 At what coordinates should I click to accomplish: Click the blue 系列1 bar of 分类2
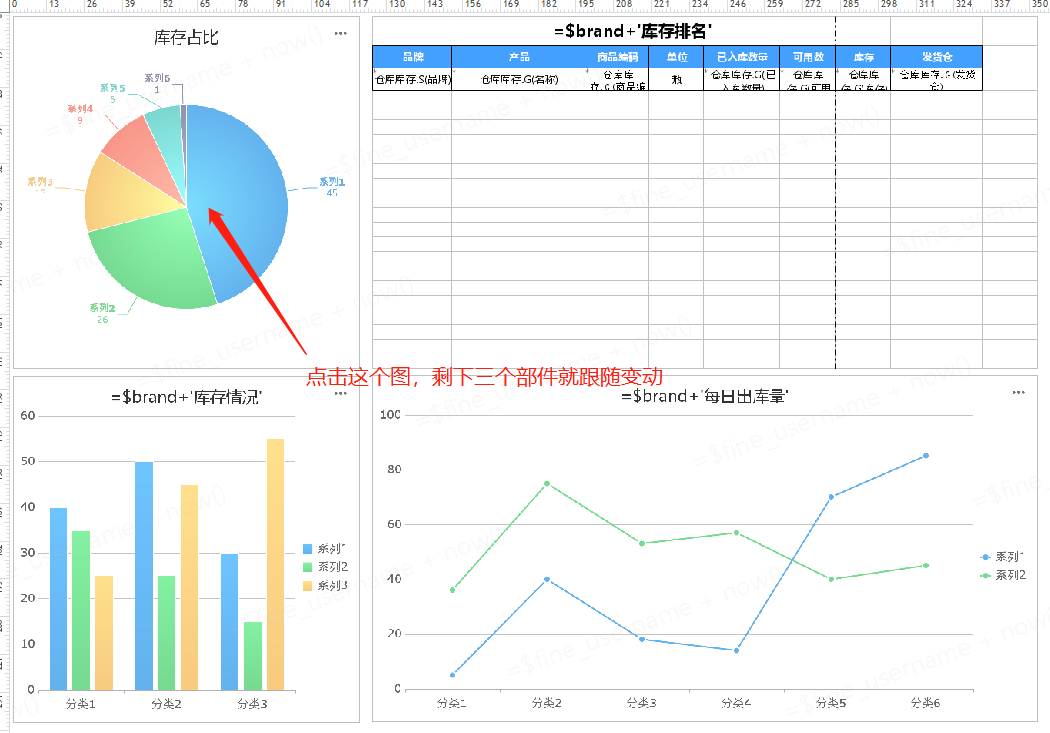point(144,576)
